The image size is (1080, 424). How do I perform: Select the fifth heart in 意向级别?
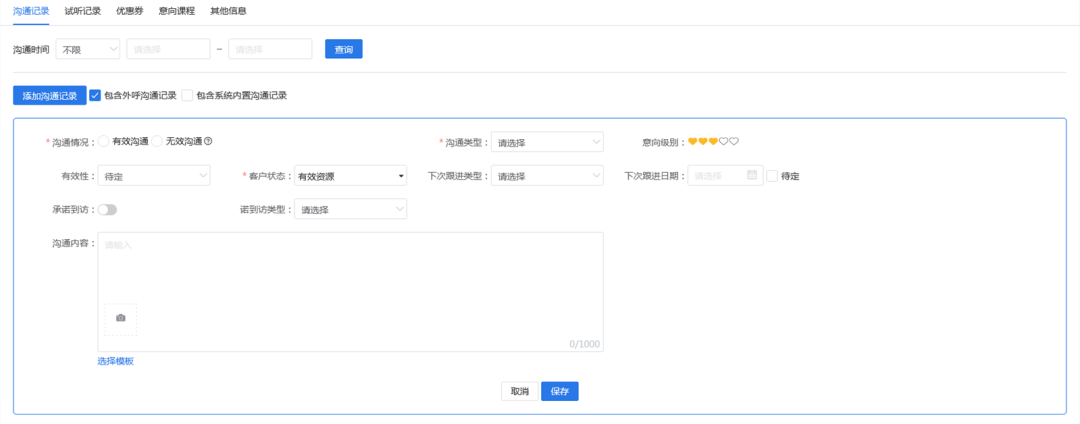[734, 142]
